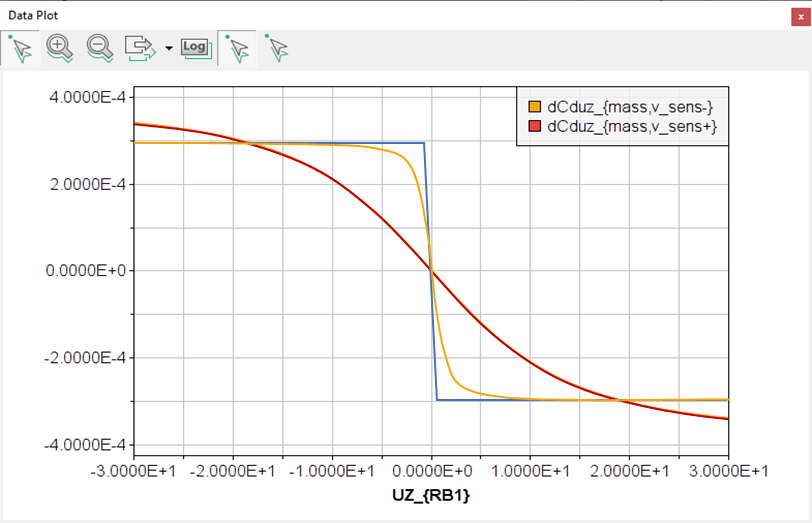Click the zoom in magnifier icon
Screen dimensions: 812x523
pos(59,48)
